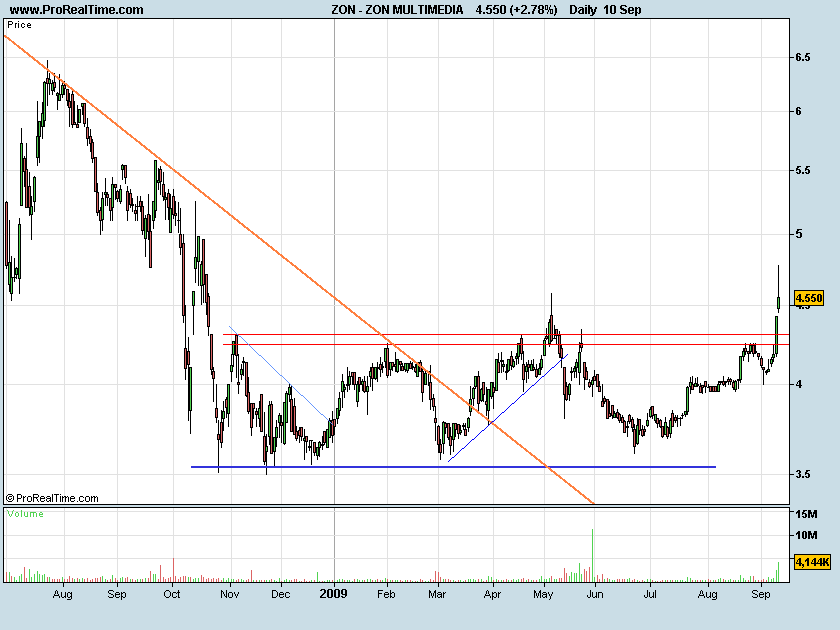
Task: Click the Nov label on the time axis
Action: [230, 594]
